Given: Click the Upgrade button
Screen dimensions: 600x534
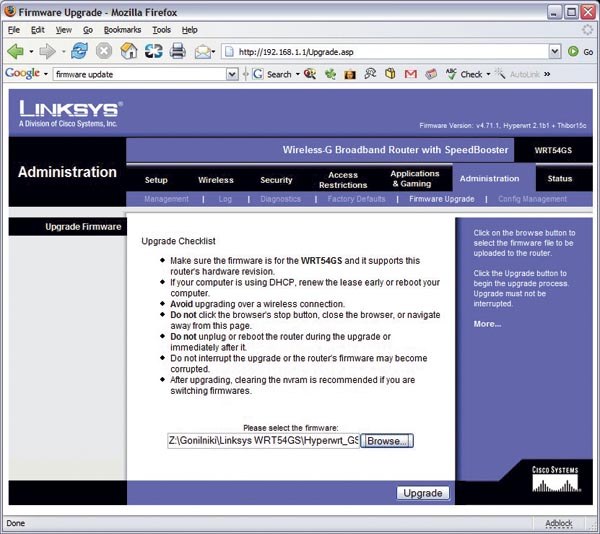Looking at the screenshot, I should (x=423, y=493).
